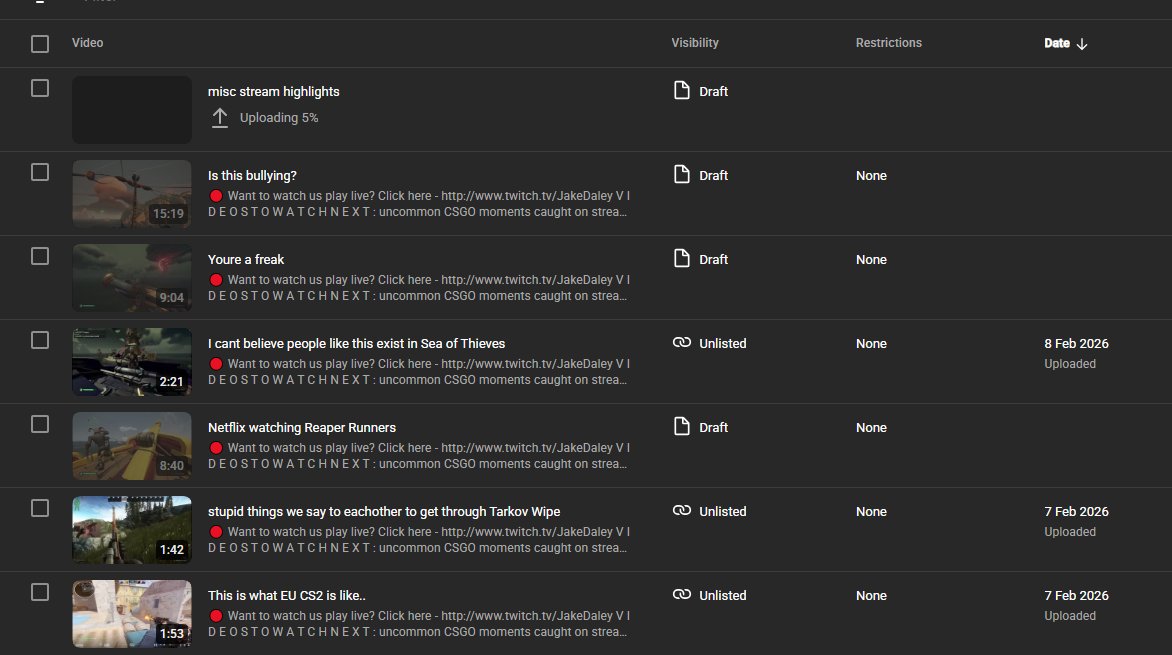Open the 1:42 Tarkov Wipe thumbnail

[132, 529]
